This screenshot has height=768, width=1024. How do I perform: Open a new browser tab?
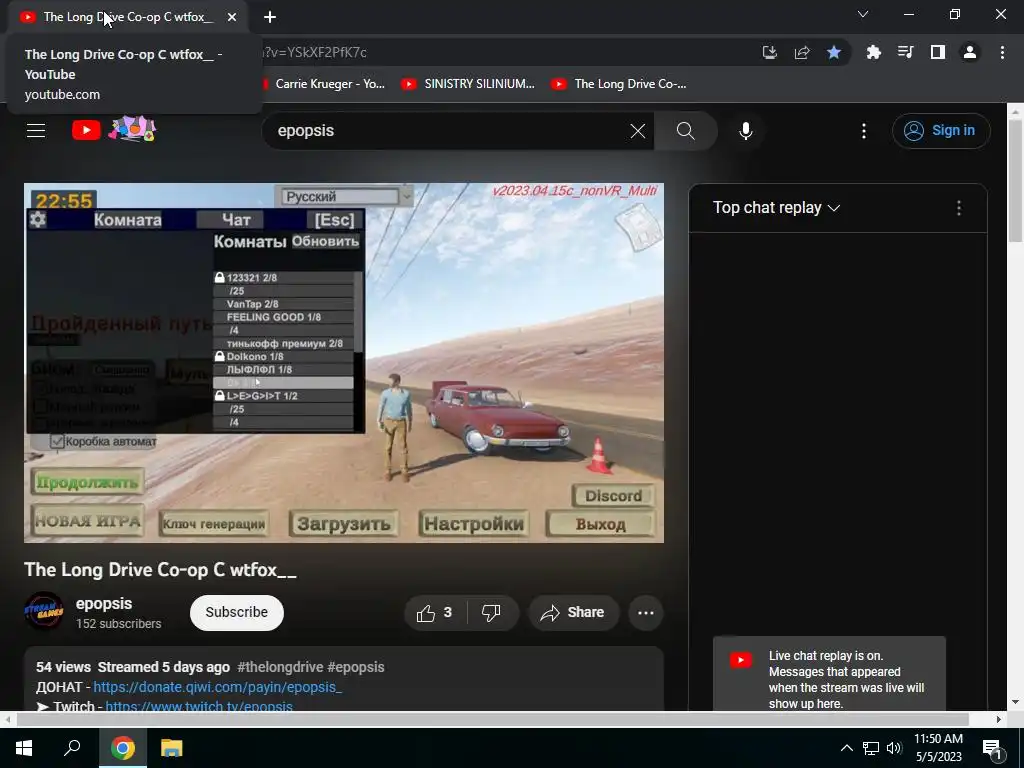[270, 17]
